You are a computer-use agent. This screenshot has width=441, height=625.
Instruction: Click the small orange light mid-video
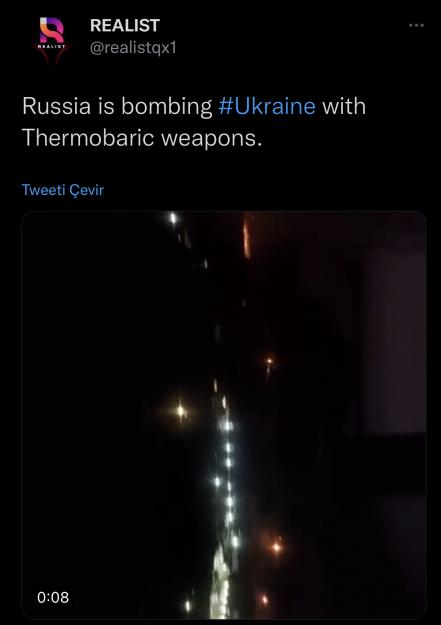tap(270, 362)
